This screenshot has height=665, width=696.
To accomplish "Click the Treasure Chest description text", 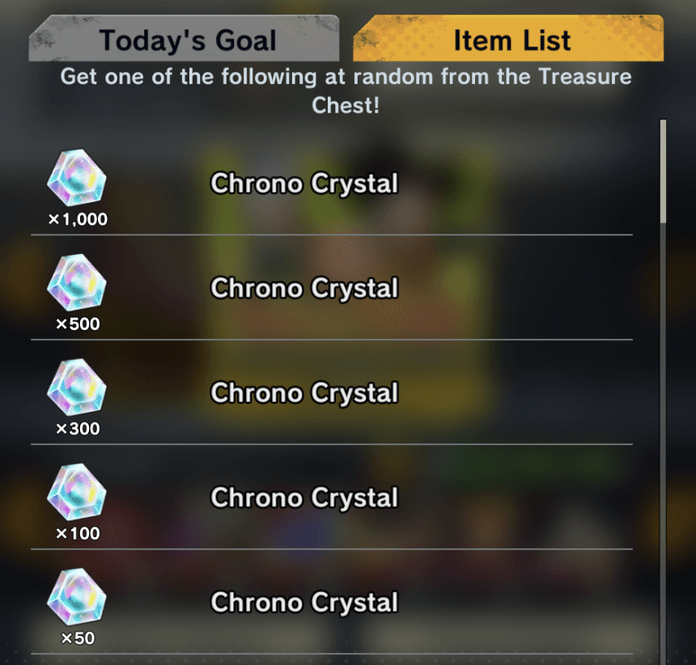I will [x=346, y=90].
